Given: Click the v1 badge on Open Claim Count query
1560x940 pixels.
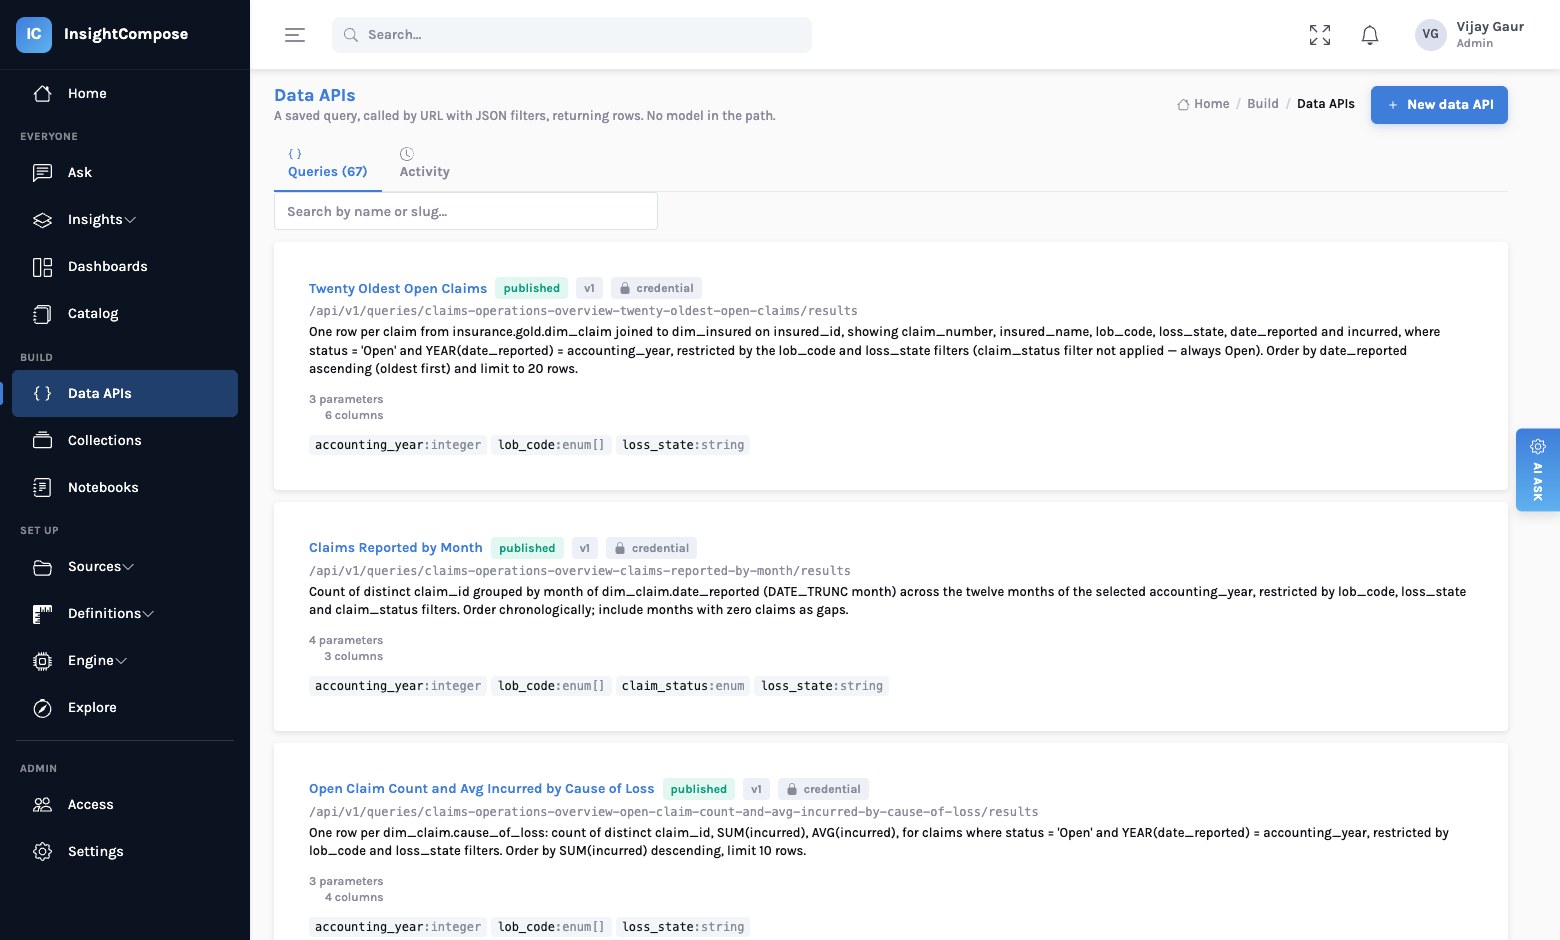Looking at the screenshot, I should pyautogui.click(x=757, y=789).
